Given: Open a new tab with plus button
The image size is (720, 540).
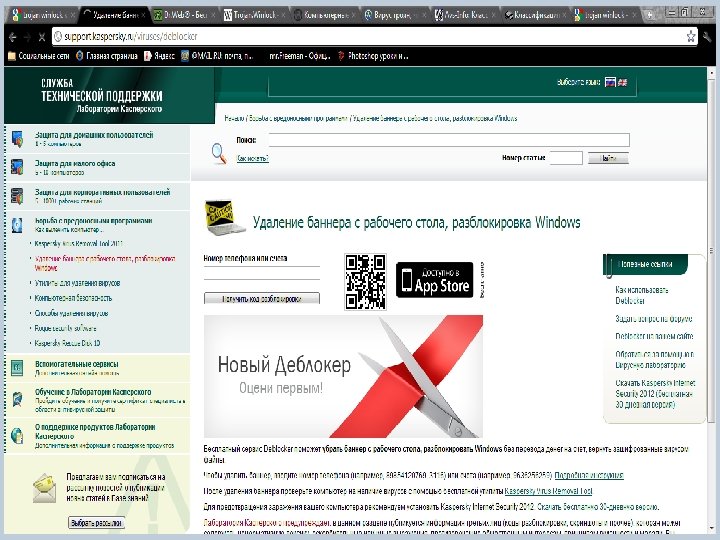Looking at the screenshot, I should (650, 15).
